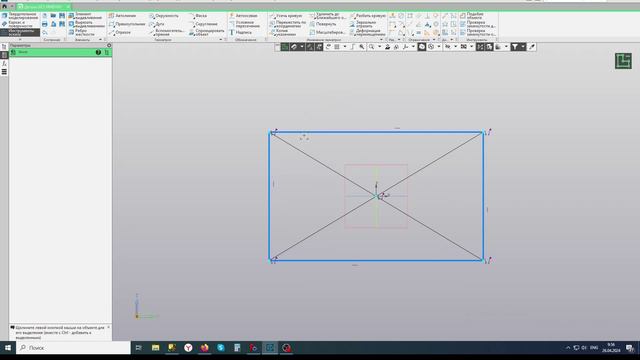Screen dimensions: 640x360
Task: Click Вырезать выдавливанием cut tool
Action: 86,24
